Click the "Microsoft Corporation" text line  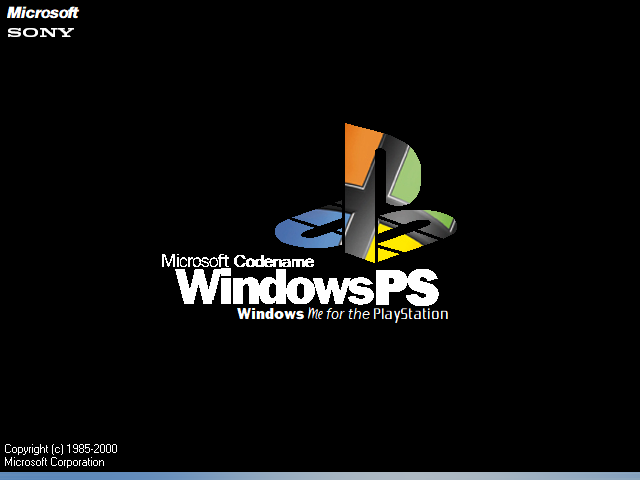click(x=54, y=462)
